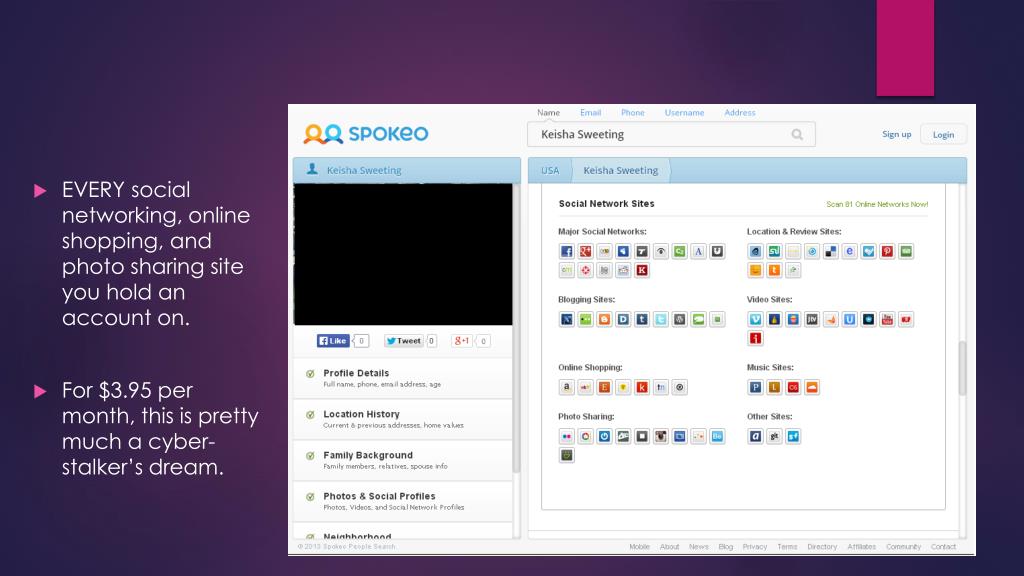Viewport: 1024px width, 576px height.
Task: Select the Name search tab
Action: tap(549, 112)
